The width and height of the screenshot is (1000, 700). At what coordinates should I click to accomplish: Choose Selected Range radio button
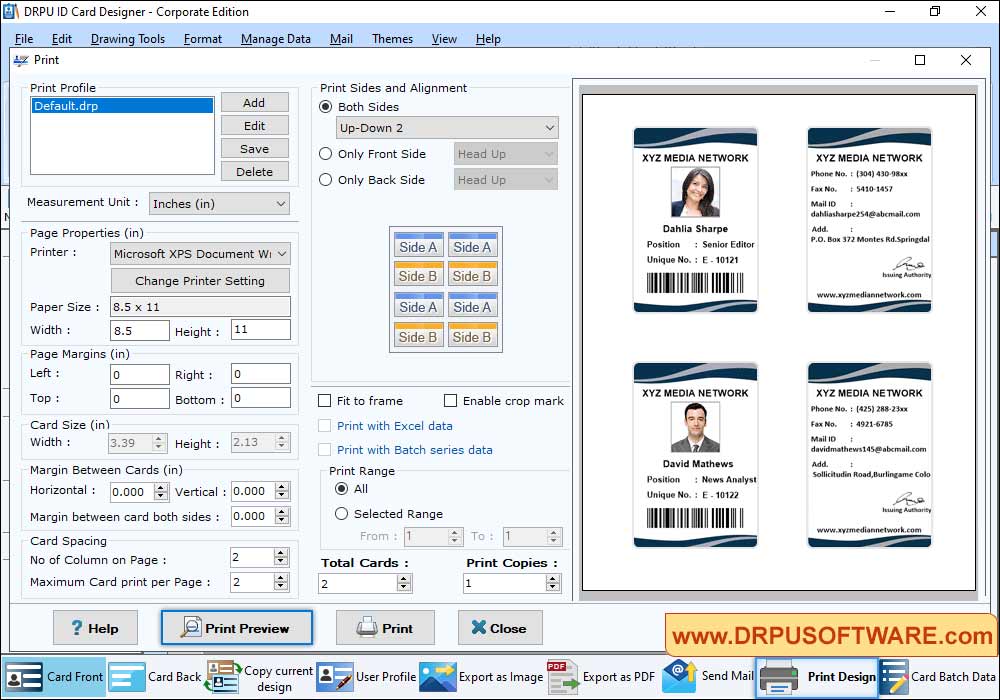click(342, 513)
